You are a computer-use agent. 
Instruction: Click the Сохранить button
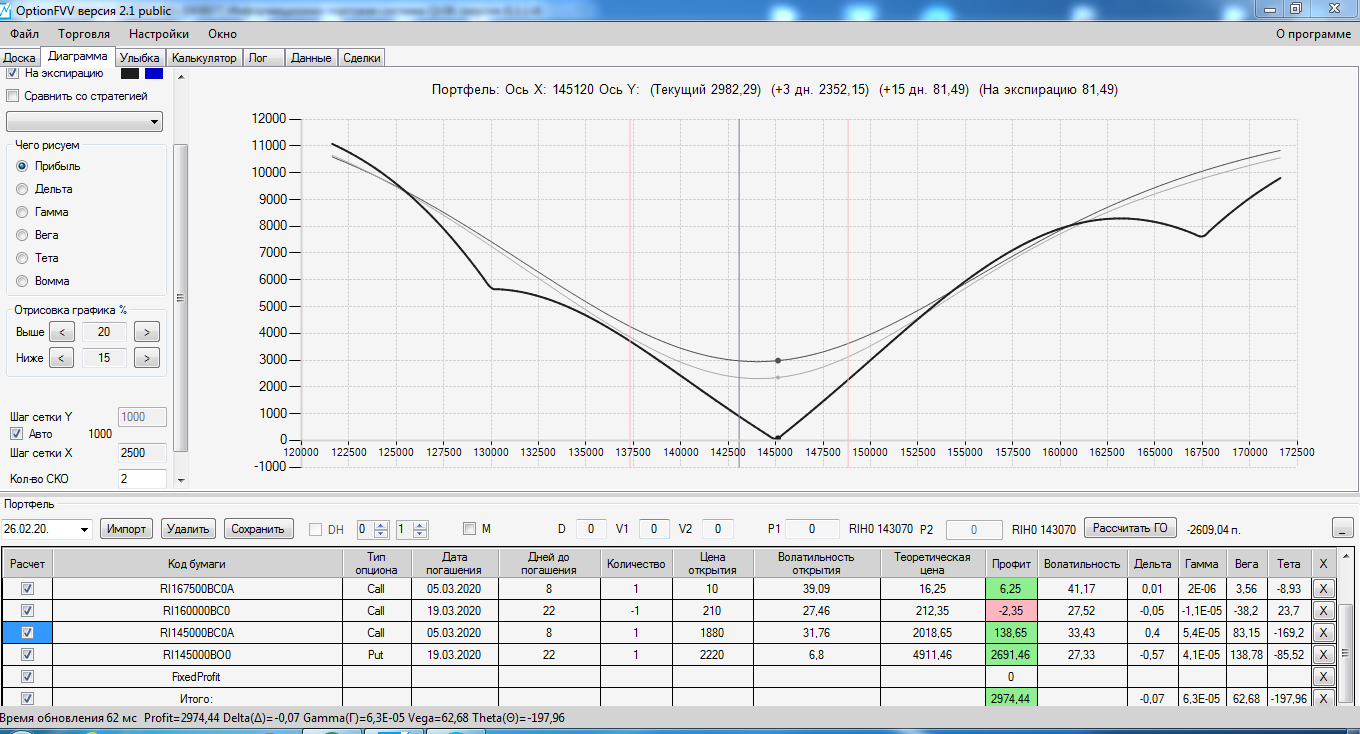click(x=259, y=529)
